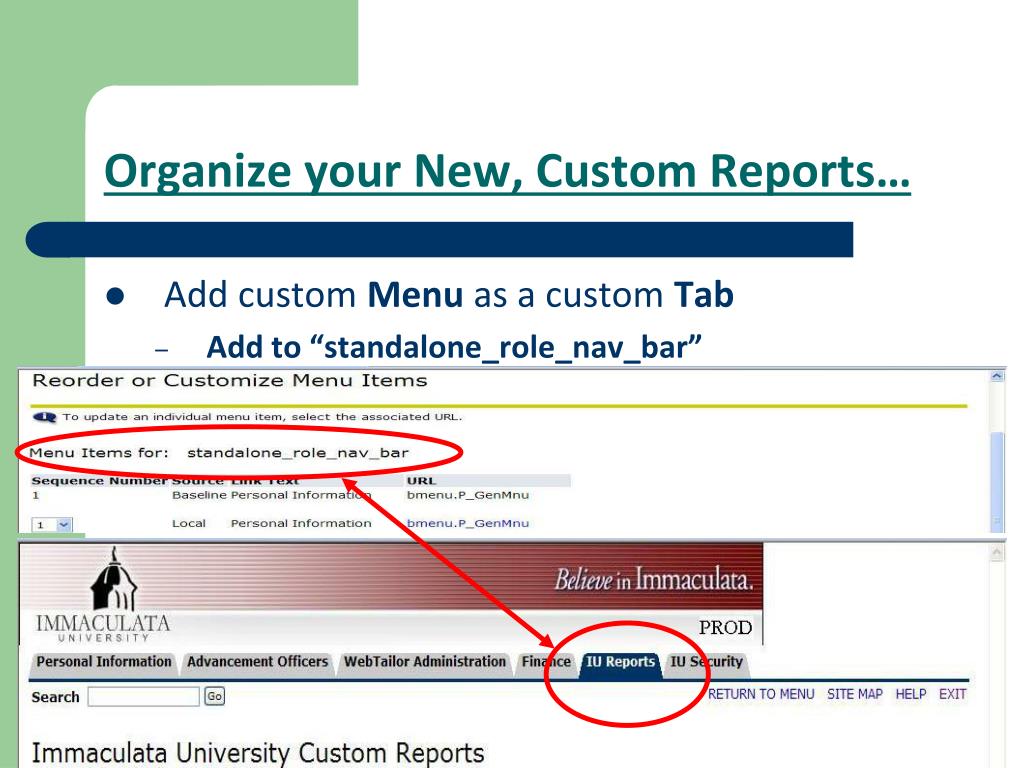Click the 'Sequence Number' column header
1024x768 pixels.
[x=99, y=481]
